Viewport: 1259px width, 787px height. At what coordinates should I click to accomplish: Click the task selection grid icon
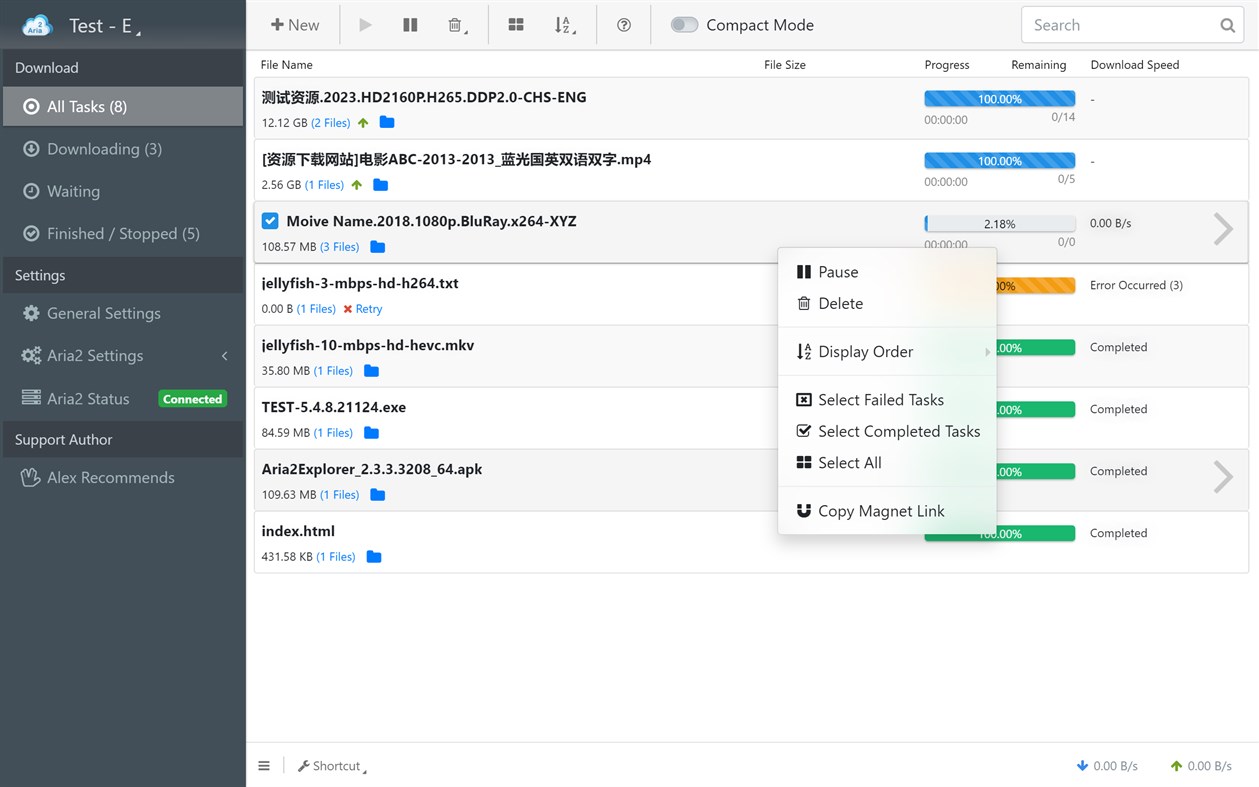[x=516, y=24]
